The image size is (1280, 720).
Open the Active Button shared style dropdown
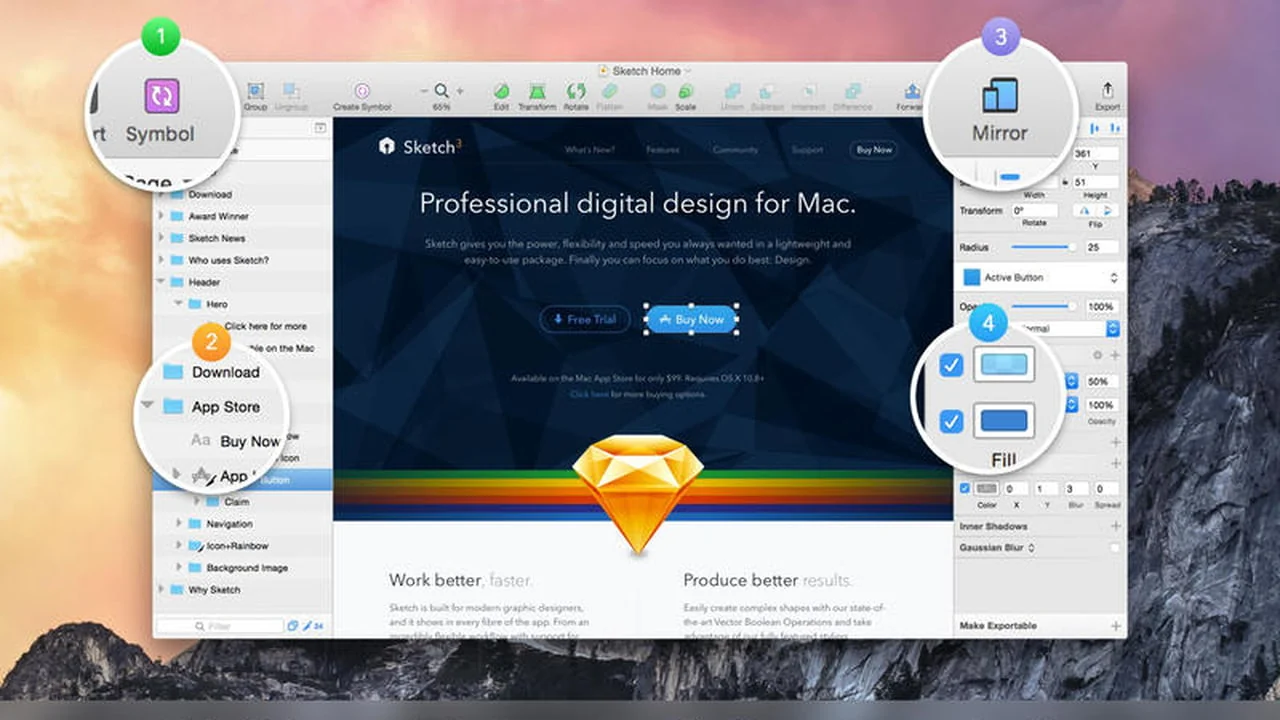point(1039,277)
